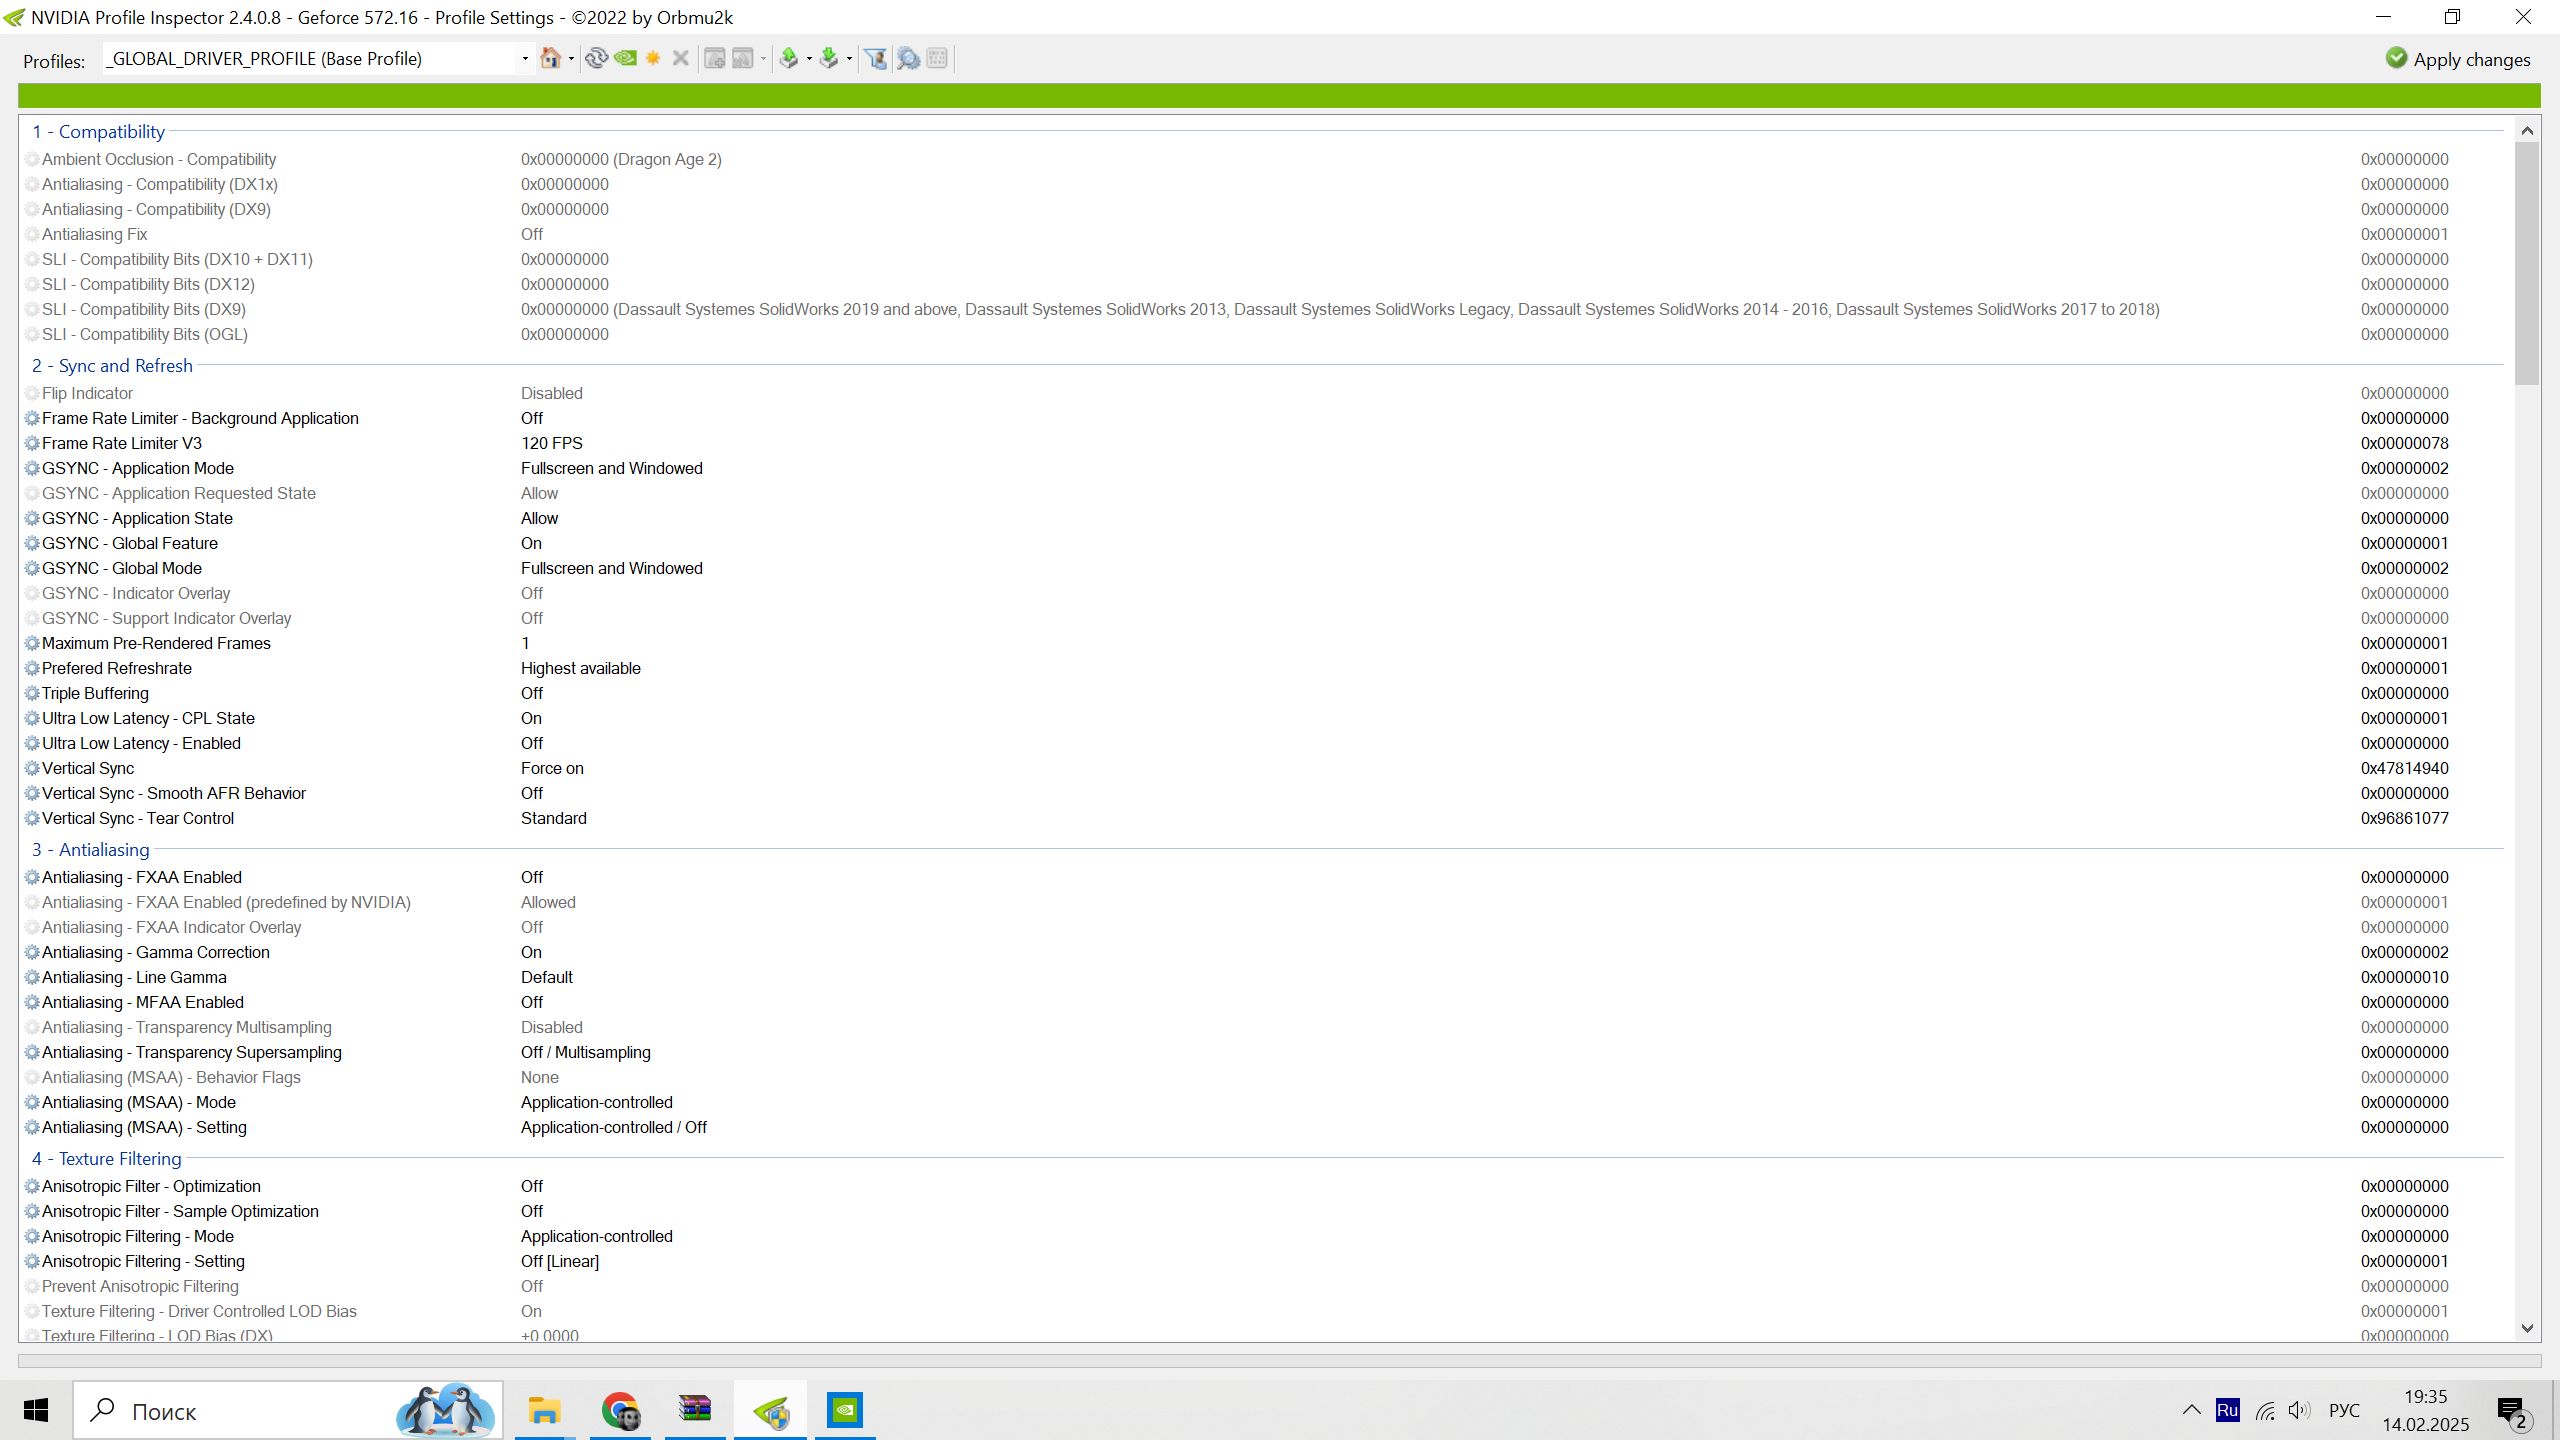This screenshot has height=1440, width=2560.
Task: Select the 120 FPS value of Frame Rate Limiter
Action: pyautogui.click(x=552, y=443)
